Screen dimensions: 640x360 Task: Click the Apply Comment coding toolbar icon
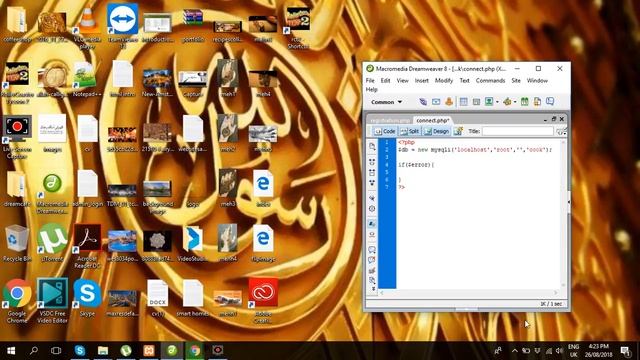pos(372,249)
